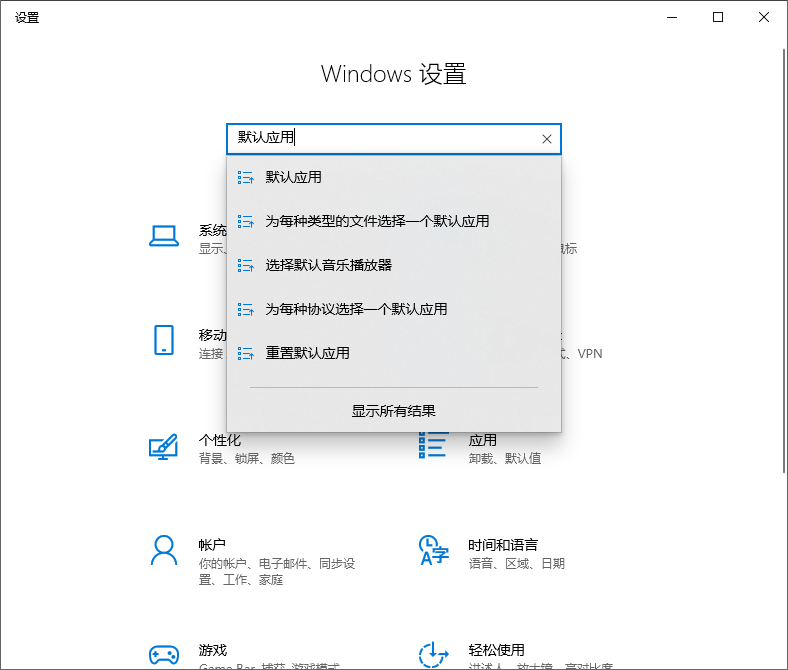Click the 时间和语言 clock icon
The image size is (788, 670).
(434, 550)
